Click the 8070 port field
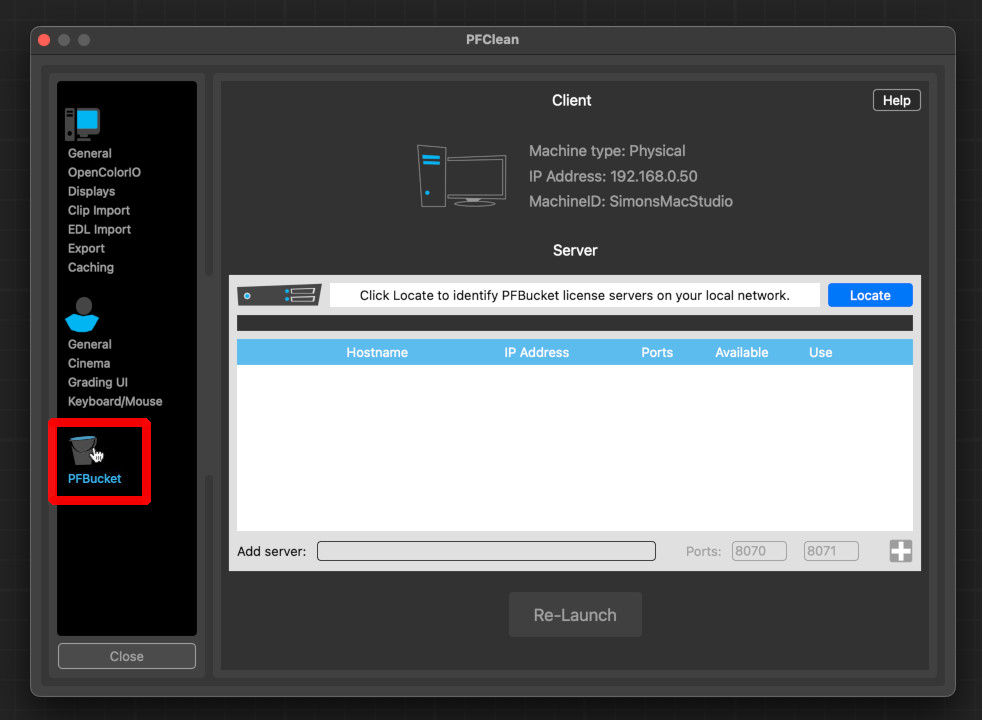Viewport: 982px width, 720px height. [x=759, y=551]
